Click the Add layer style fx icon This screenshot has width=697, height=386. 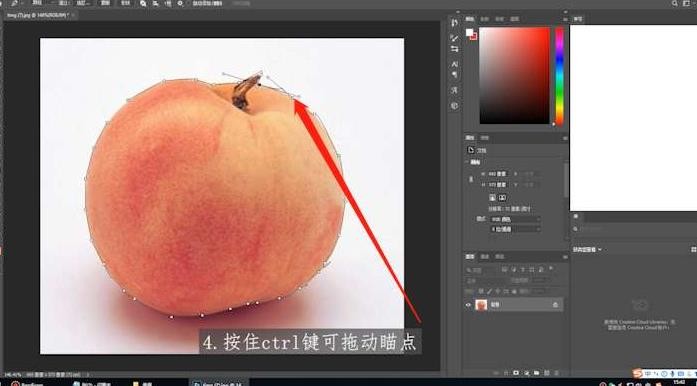click(507, 373)
